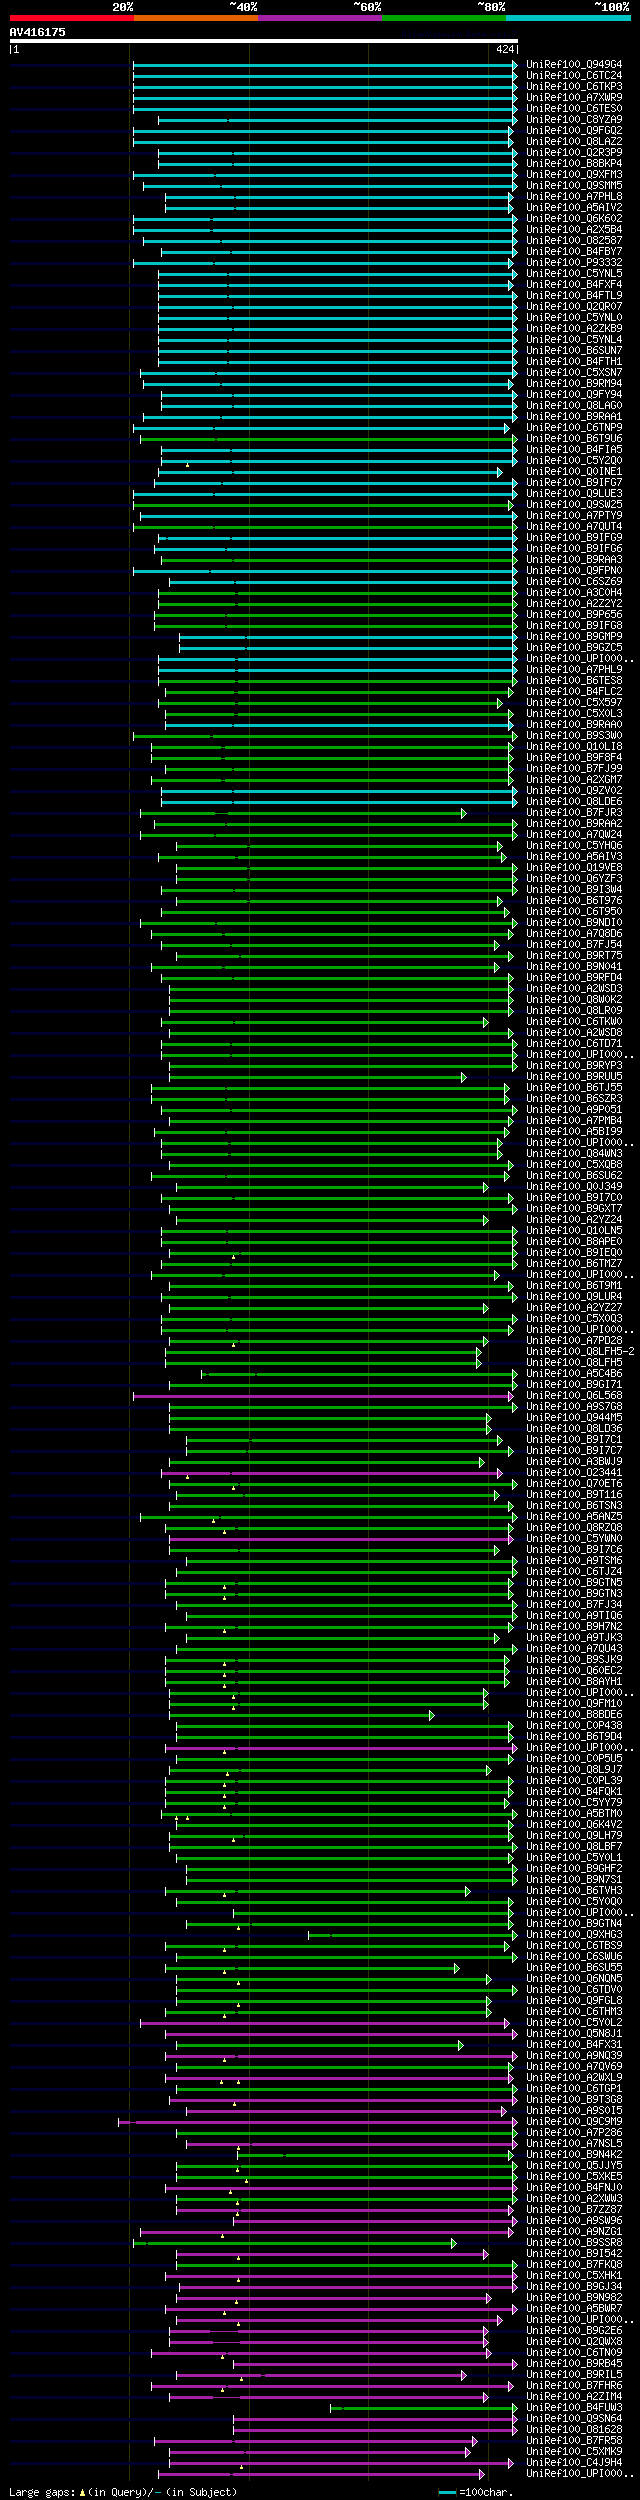Select the UniRef100_Q9SW25 label
Screen dimensions: 640x2500
[574, 504]
